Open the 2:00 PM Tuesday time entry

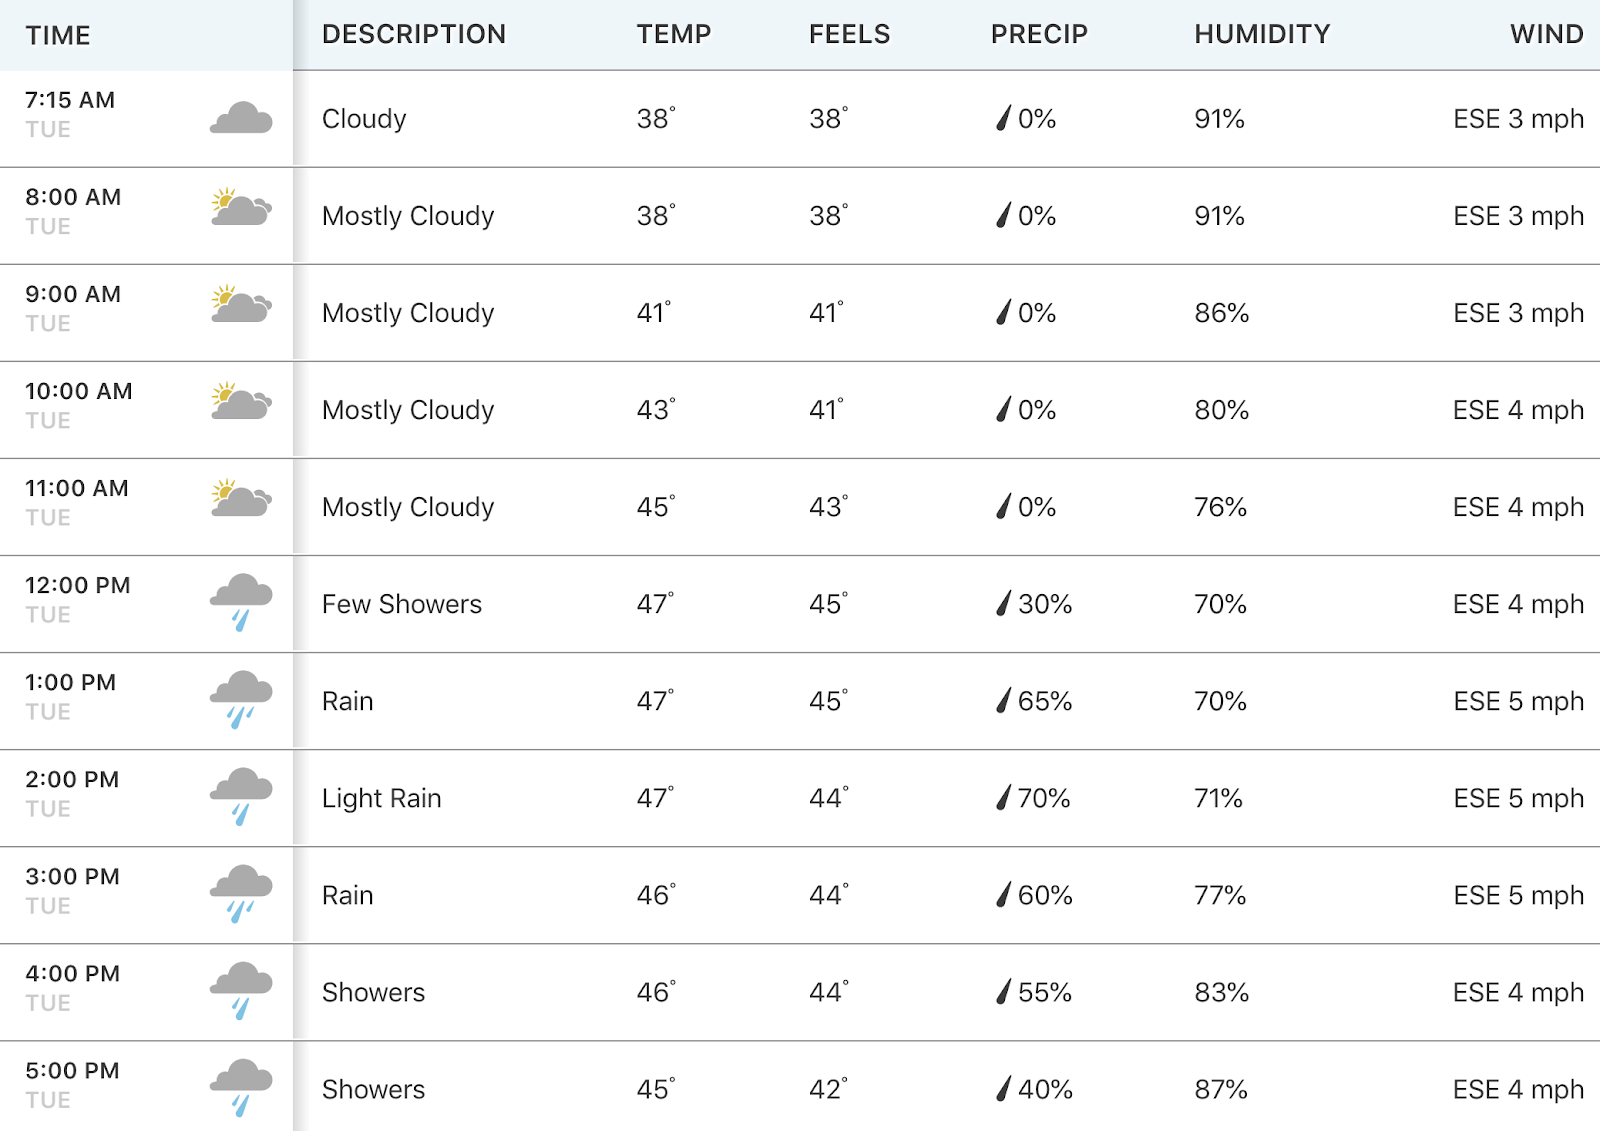point(72,793)
